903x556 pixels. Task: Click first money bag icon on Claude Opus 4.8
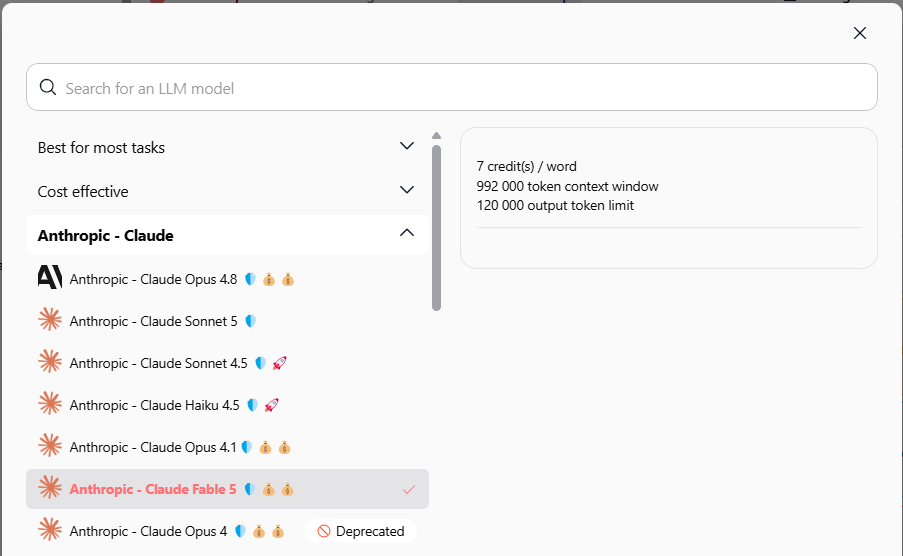(269, 280)
